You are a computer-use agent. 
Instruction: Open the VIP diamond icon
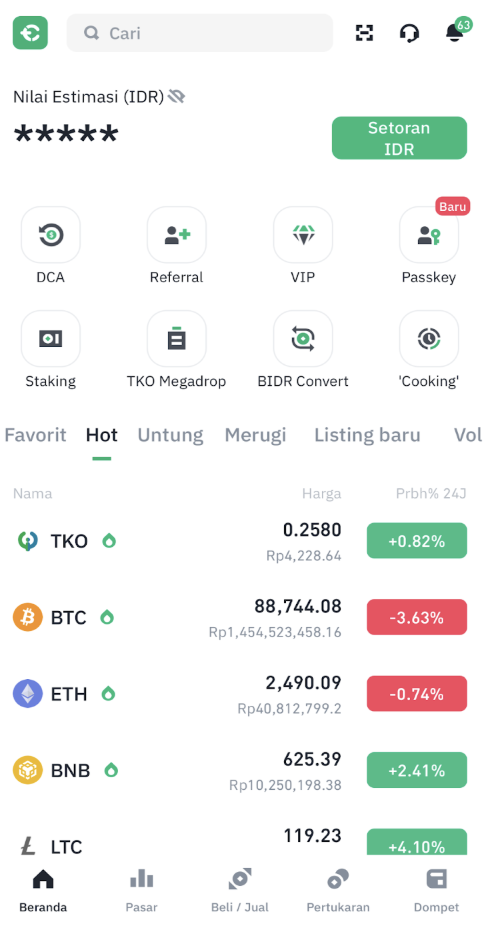[303, 235]
